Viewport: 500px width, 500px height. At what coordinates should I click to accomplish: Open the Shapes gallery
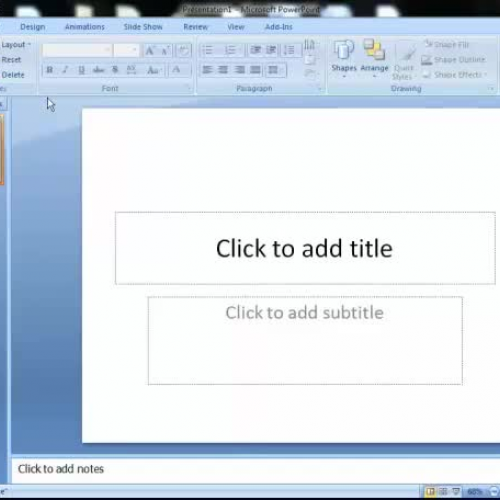point(344,59)
